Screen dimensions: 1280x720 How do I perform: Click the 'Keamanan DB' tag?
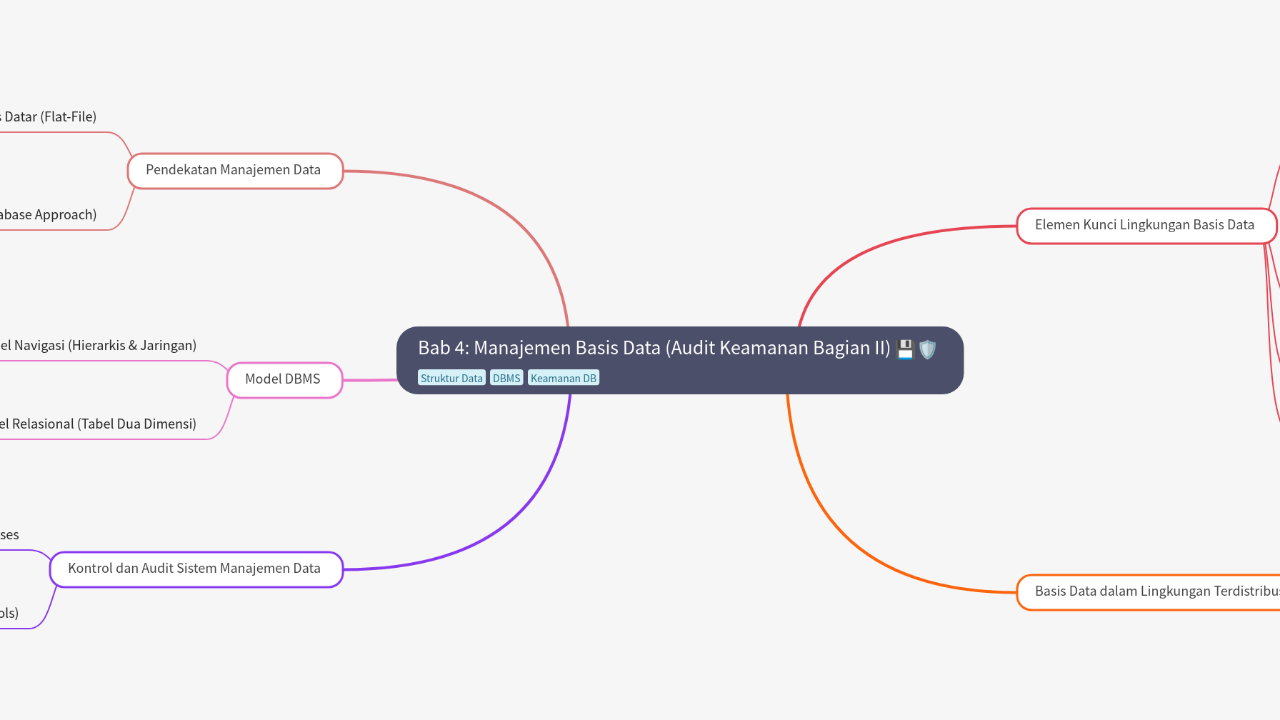pyautogui.click(x=563, y=378)
